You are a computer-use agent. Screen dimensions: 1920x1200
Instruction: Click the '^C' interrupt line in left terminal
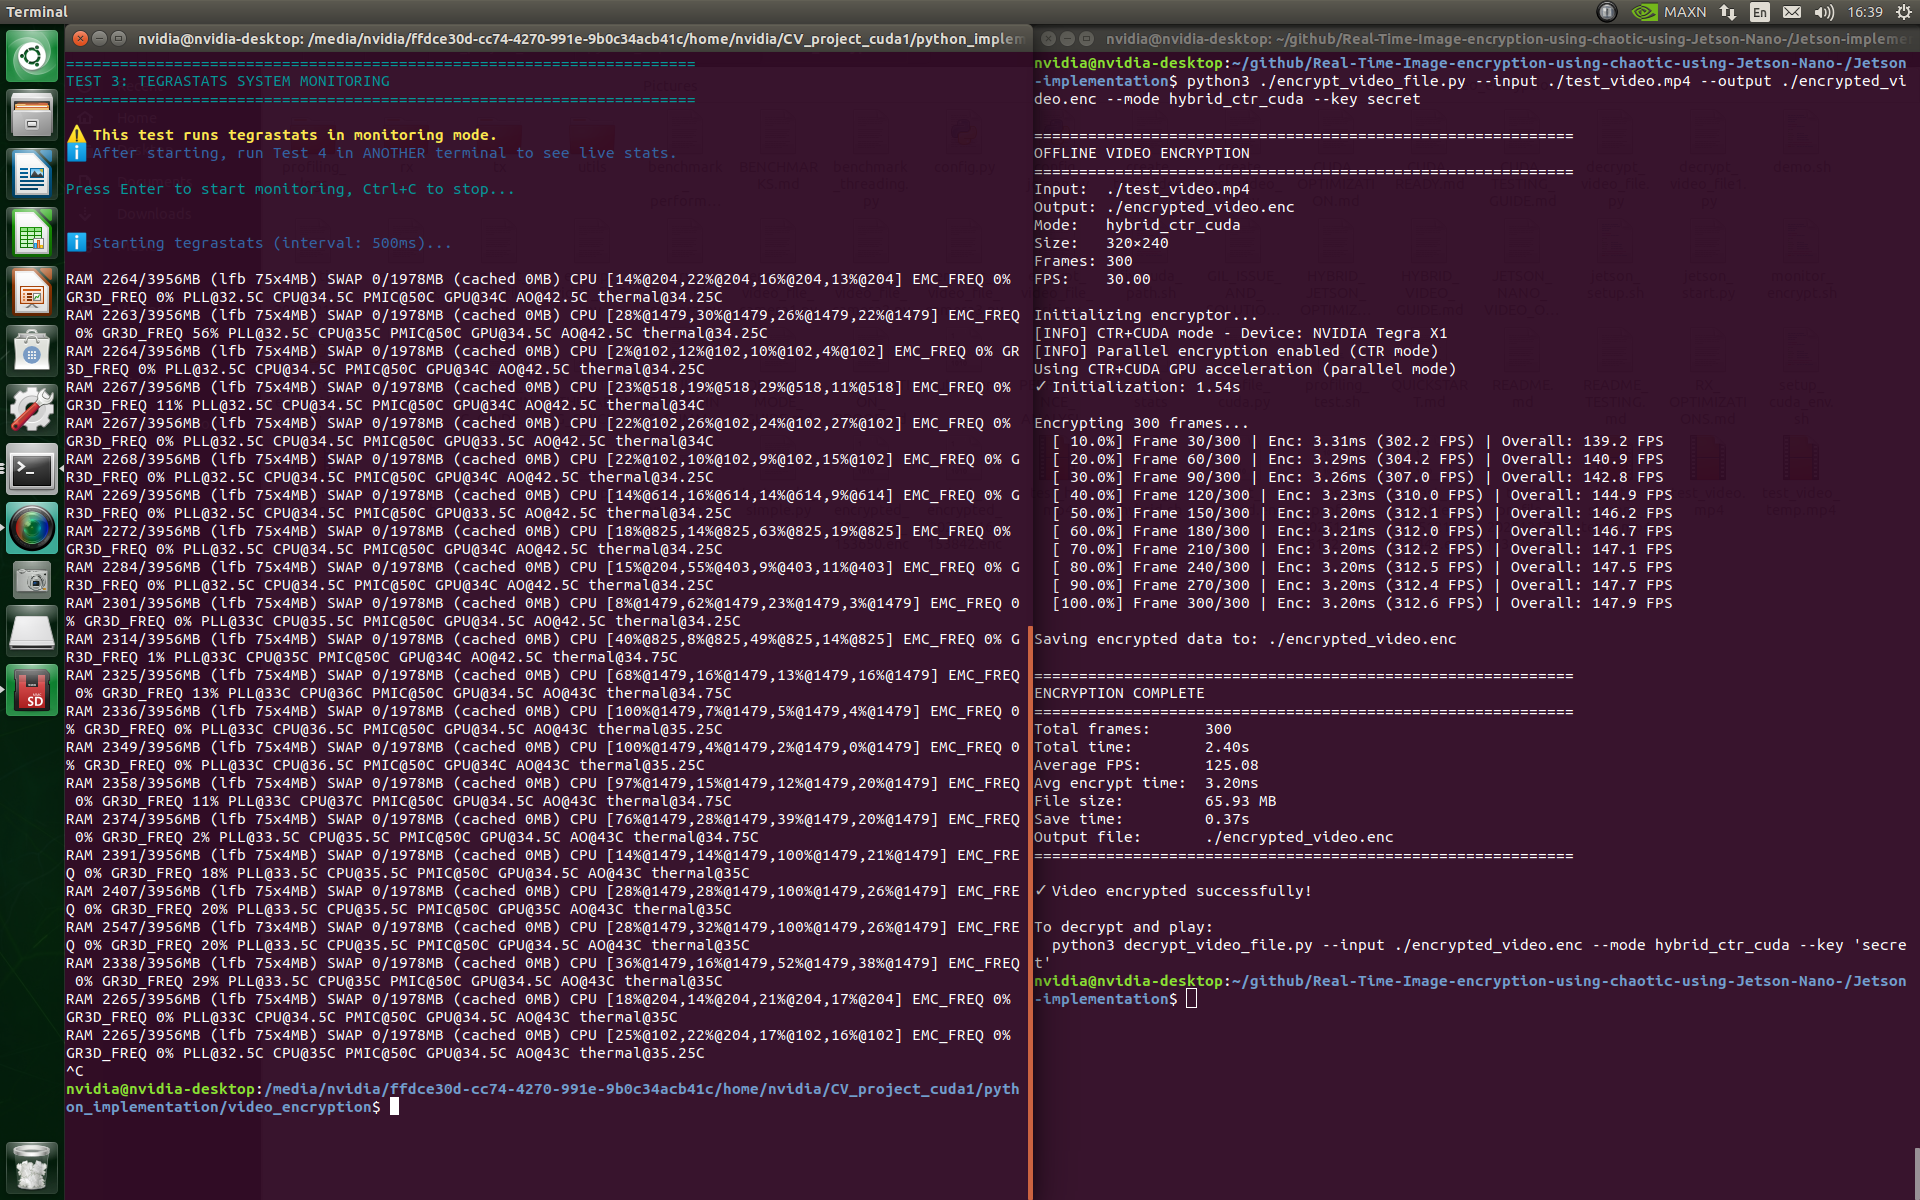coord(75,1071)
